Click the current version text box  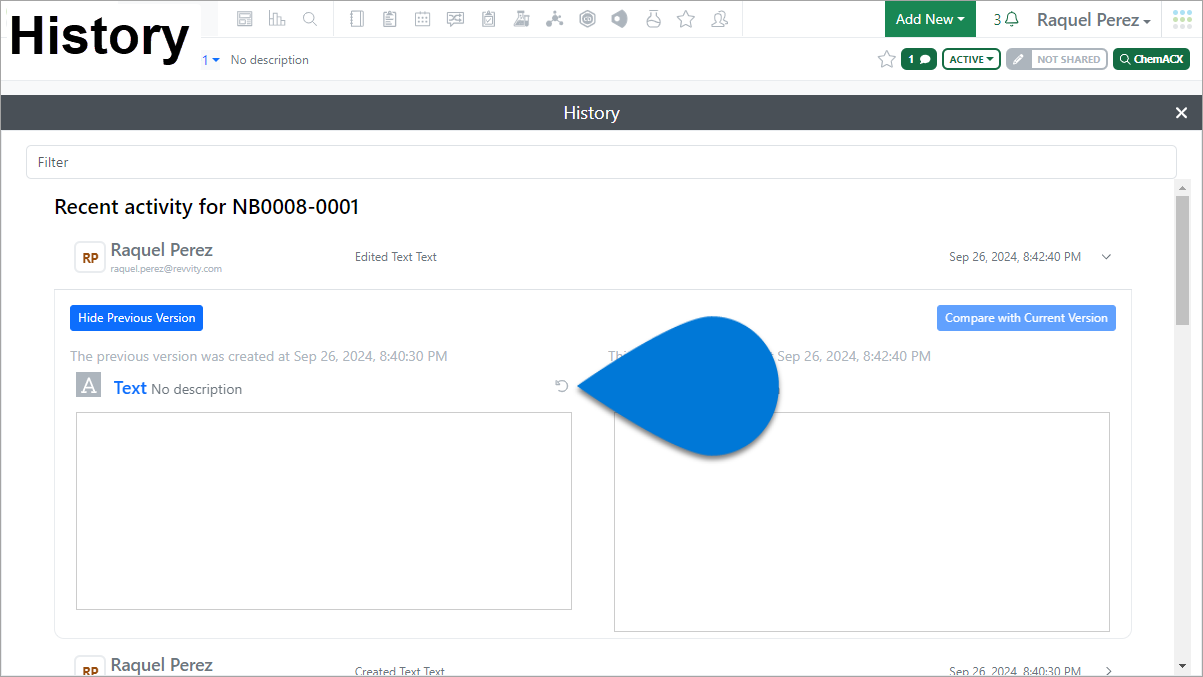[x=862, y=522]
